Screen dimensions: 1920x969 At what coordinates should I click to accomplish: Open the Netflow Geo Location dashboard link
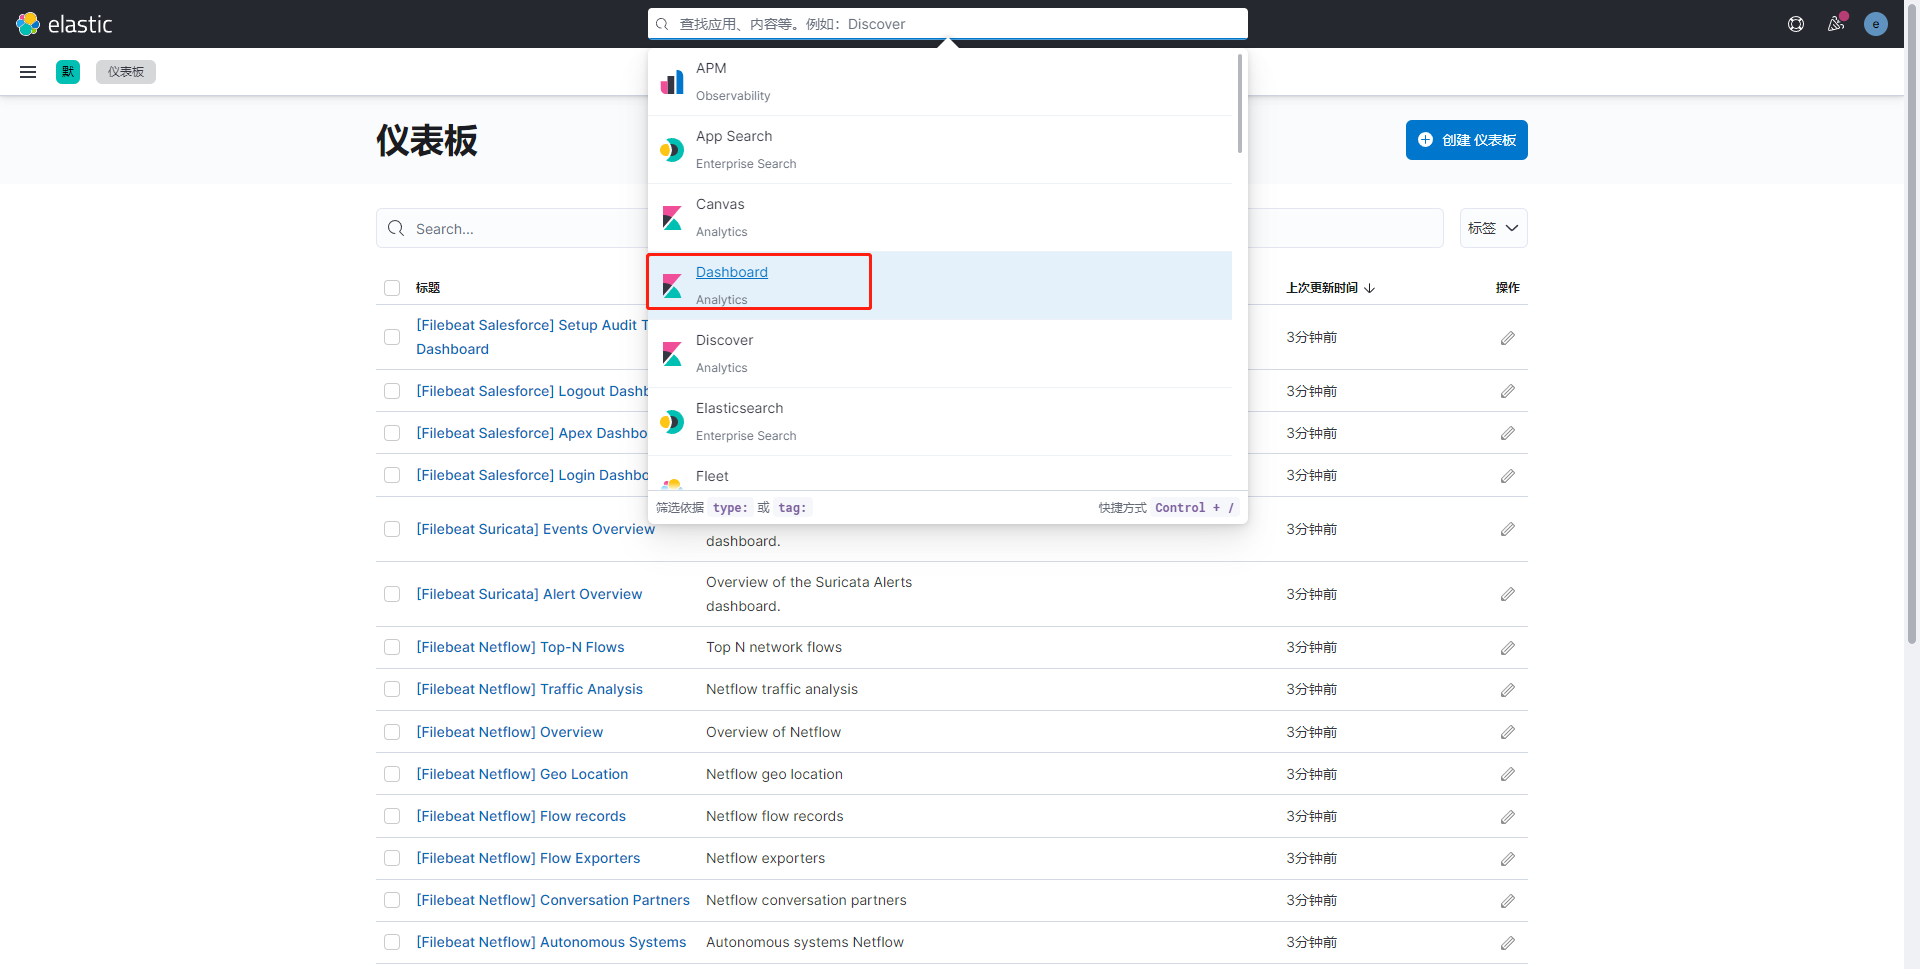pos(522,774)
